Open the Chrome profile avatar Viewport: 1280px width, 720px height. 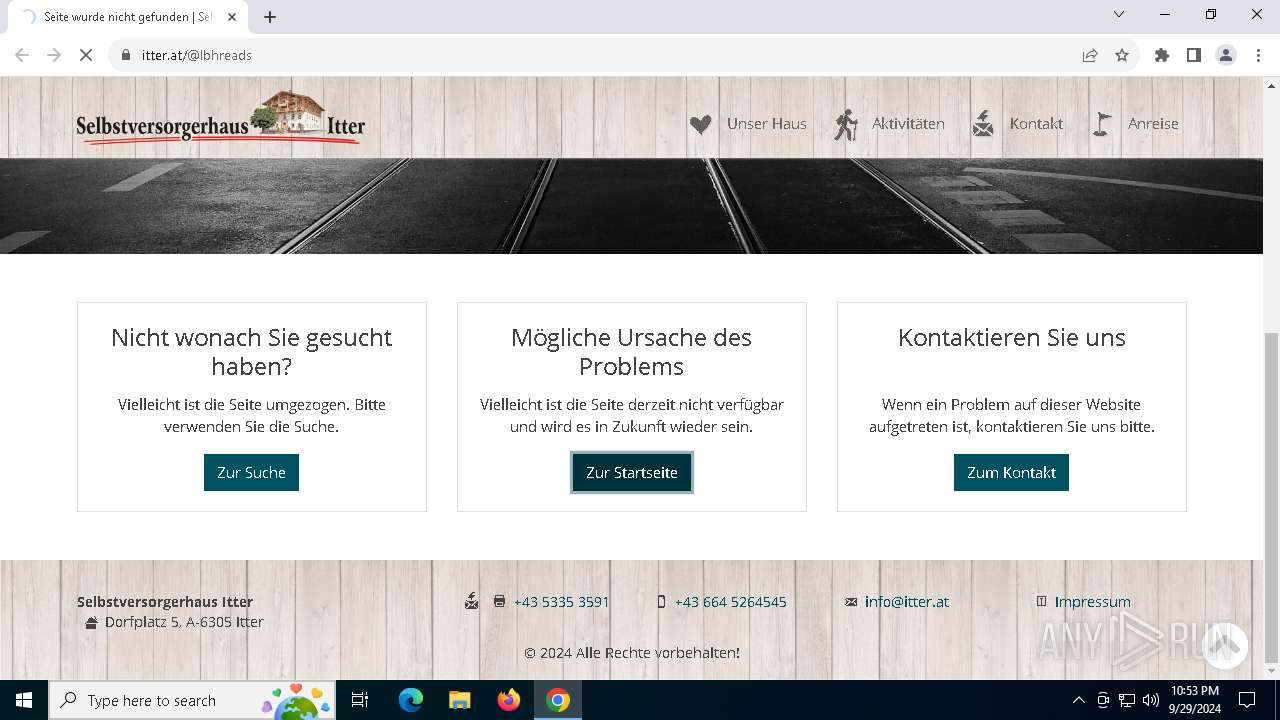(1226, 55)
